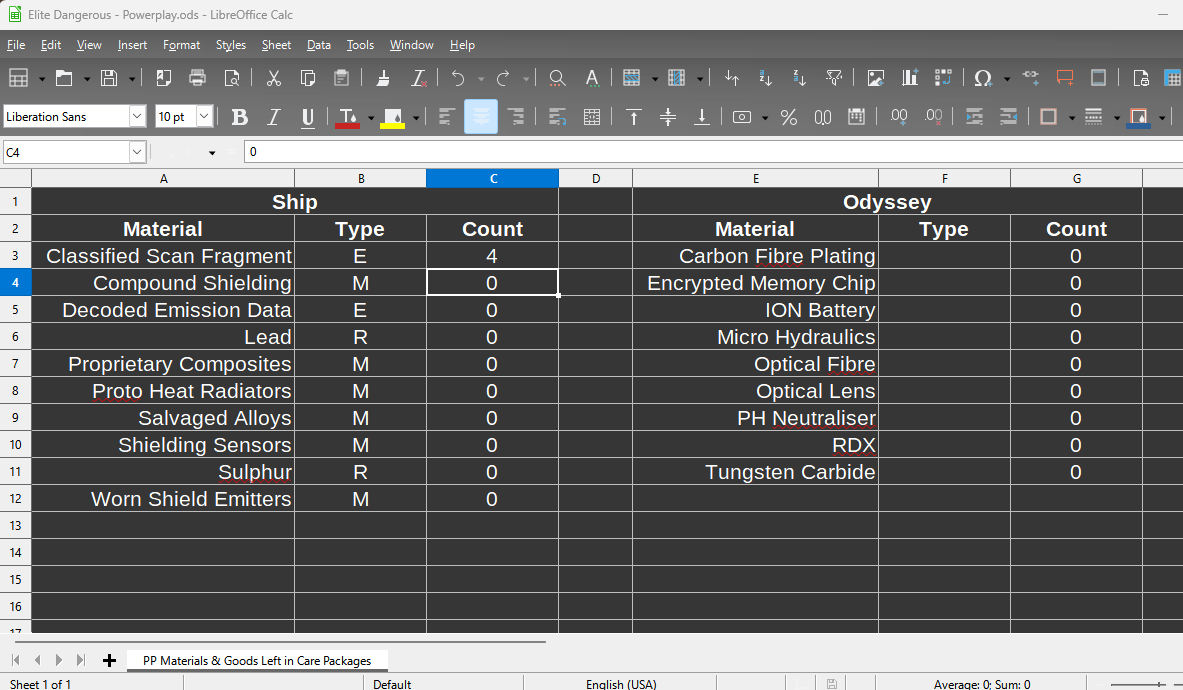1183x690 pixels.
Task: Toggle Wrap Text for the cell
Action: (x=558, y=117)
